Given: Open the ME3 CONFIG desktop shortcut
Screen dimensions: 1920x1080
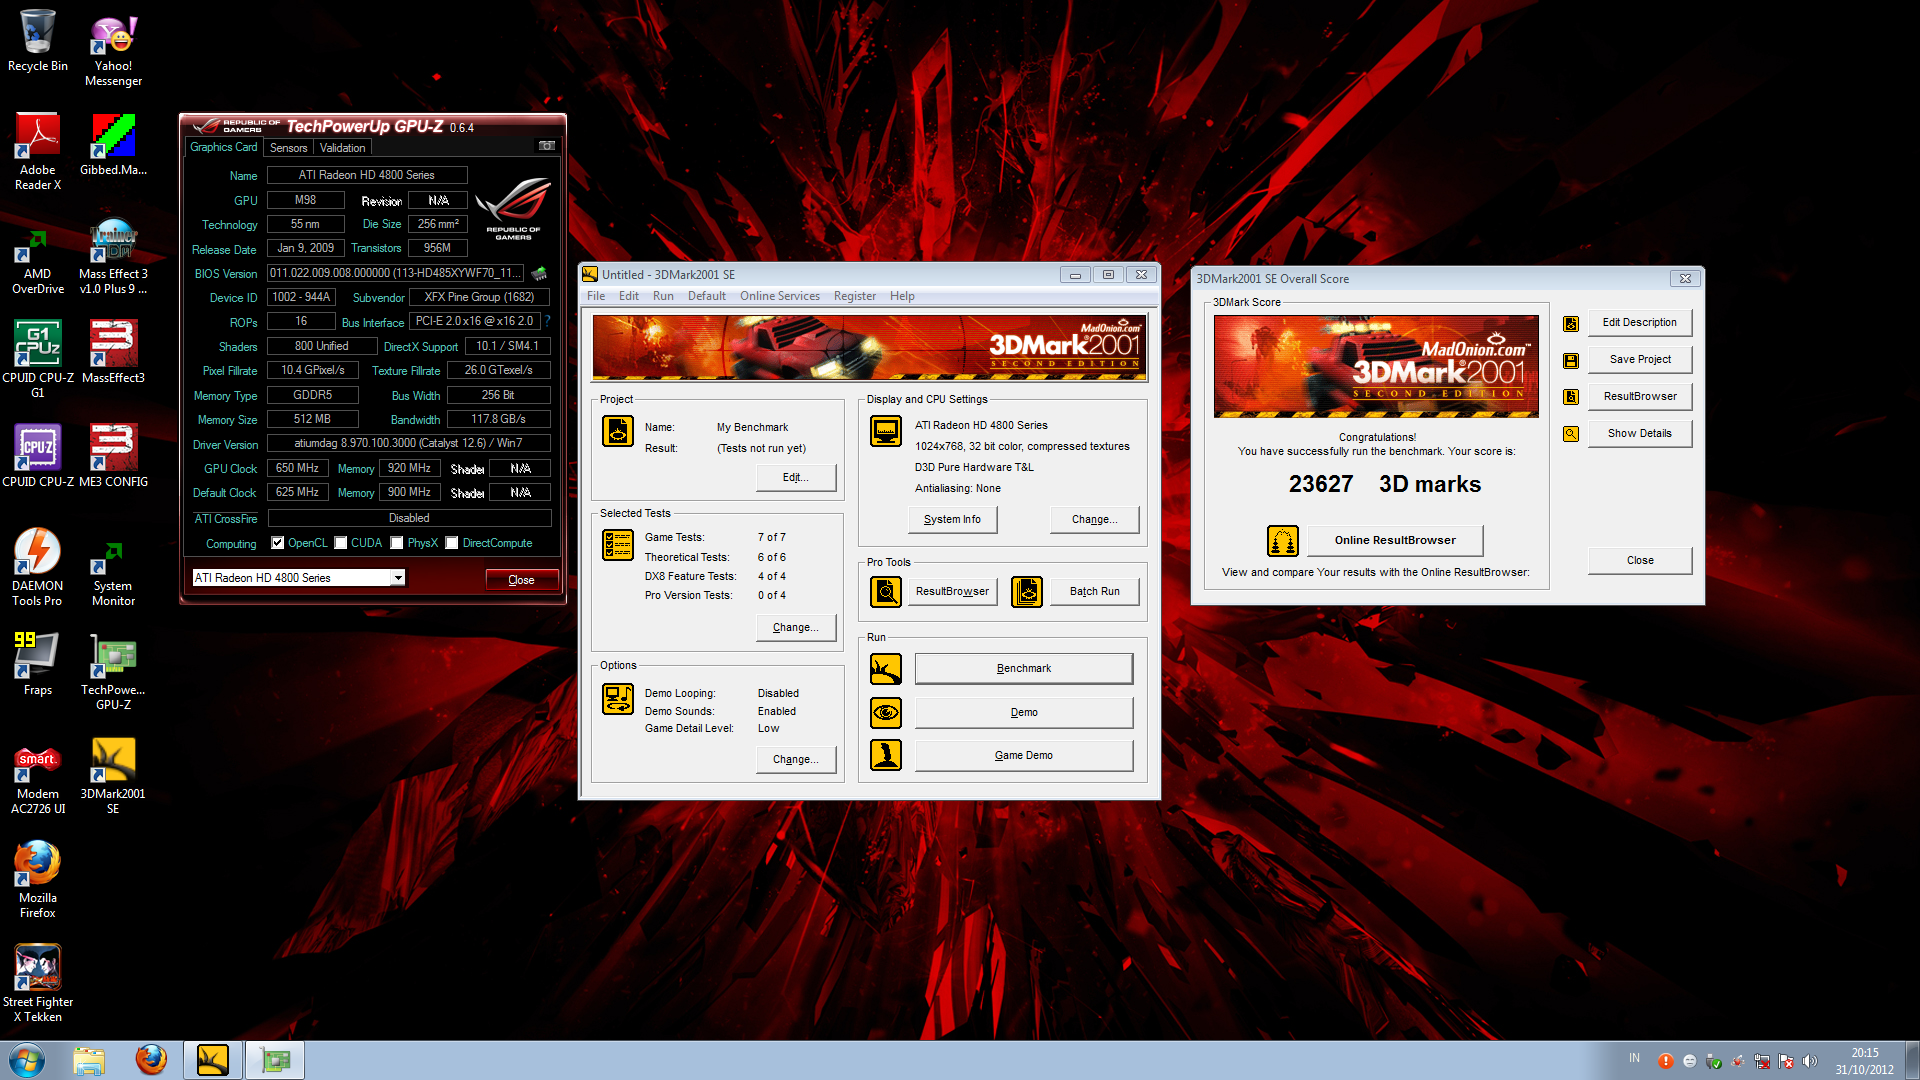Looking at the screenshot, I should coord(113,457).
